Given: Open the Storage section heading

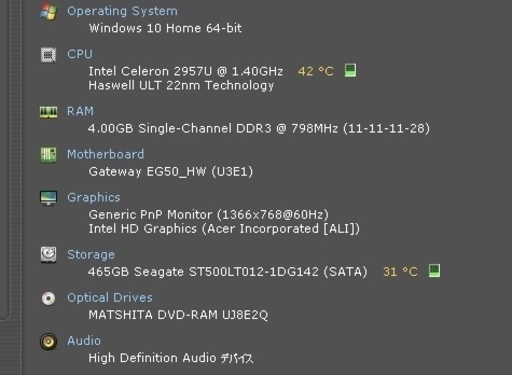Looking at the screenshot, I should (91, 255).
